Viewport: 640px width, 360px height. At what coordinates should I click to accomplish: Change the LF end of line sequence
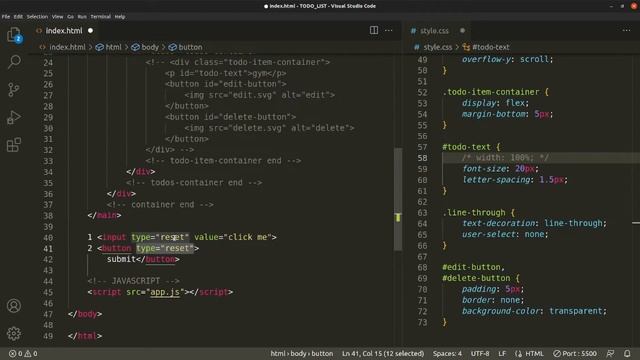click(x=502, y=353)
